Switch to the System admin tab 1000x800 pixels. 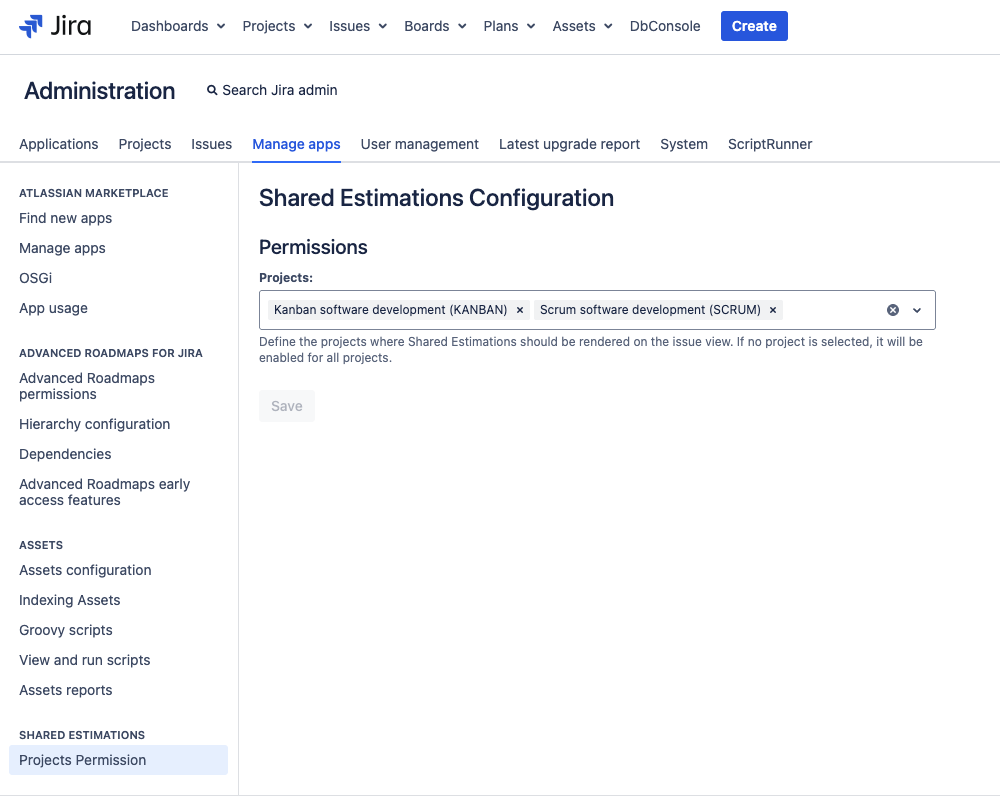pos(684,144)
